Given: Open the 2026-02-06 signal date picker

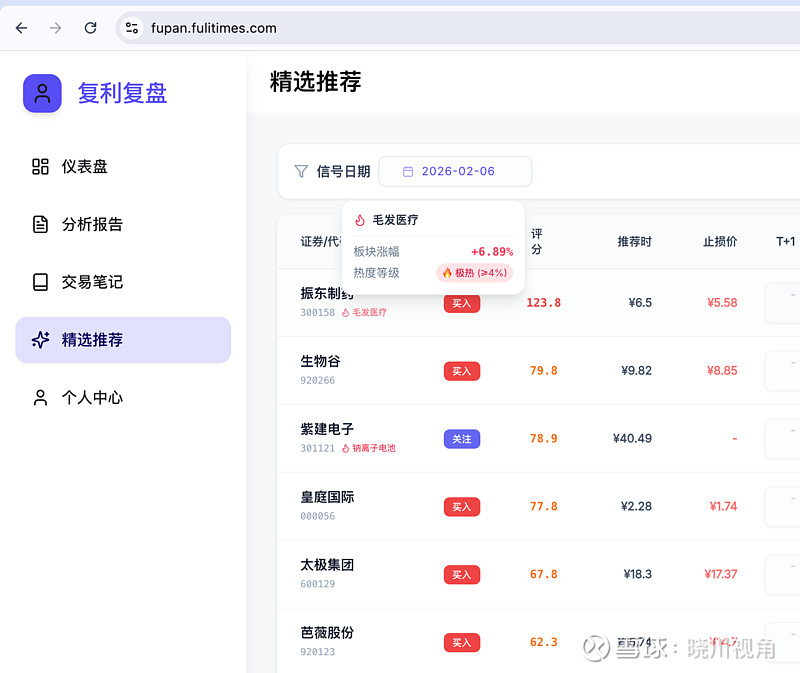Looking at the screenshot, I should point(456,171).
